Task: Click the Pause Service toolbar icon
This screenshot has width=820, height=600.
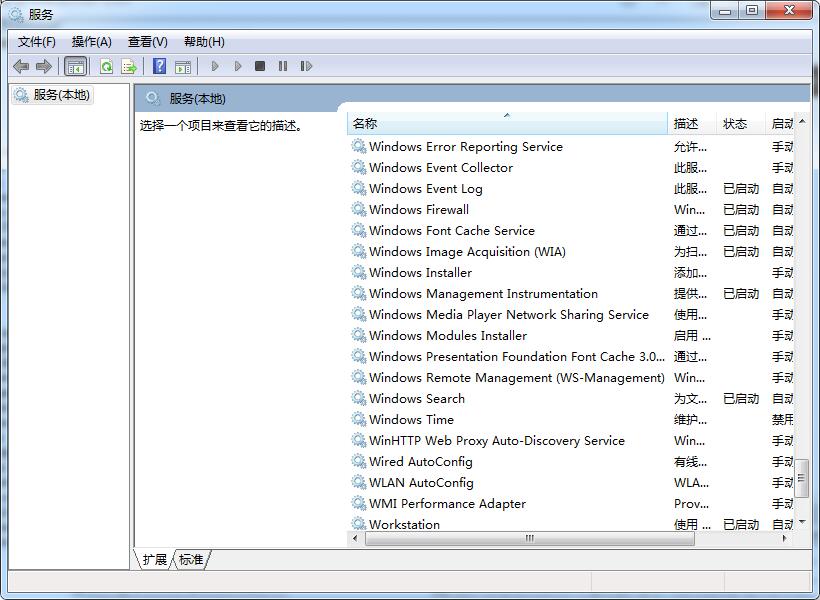Action: [x=283, y=66]
